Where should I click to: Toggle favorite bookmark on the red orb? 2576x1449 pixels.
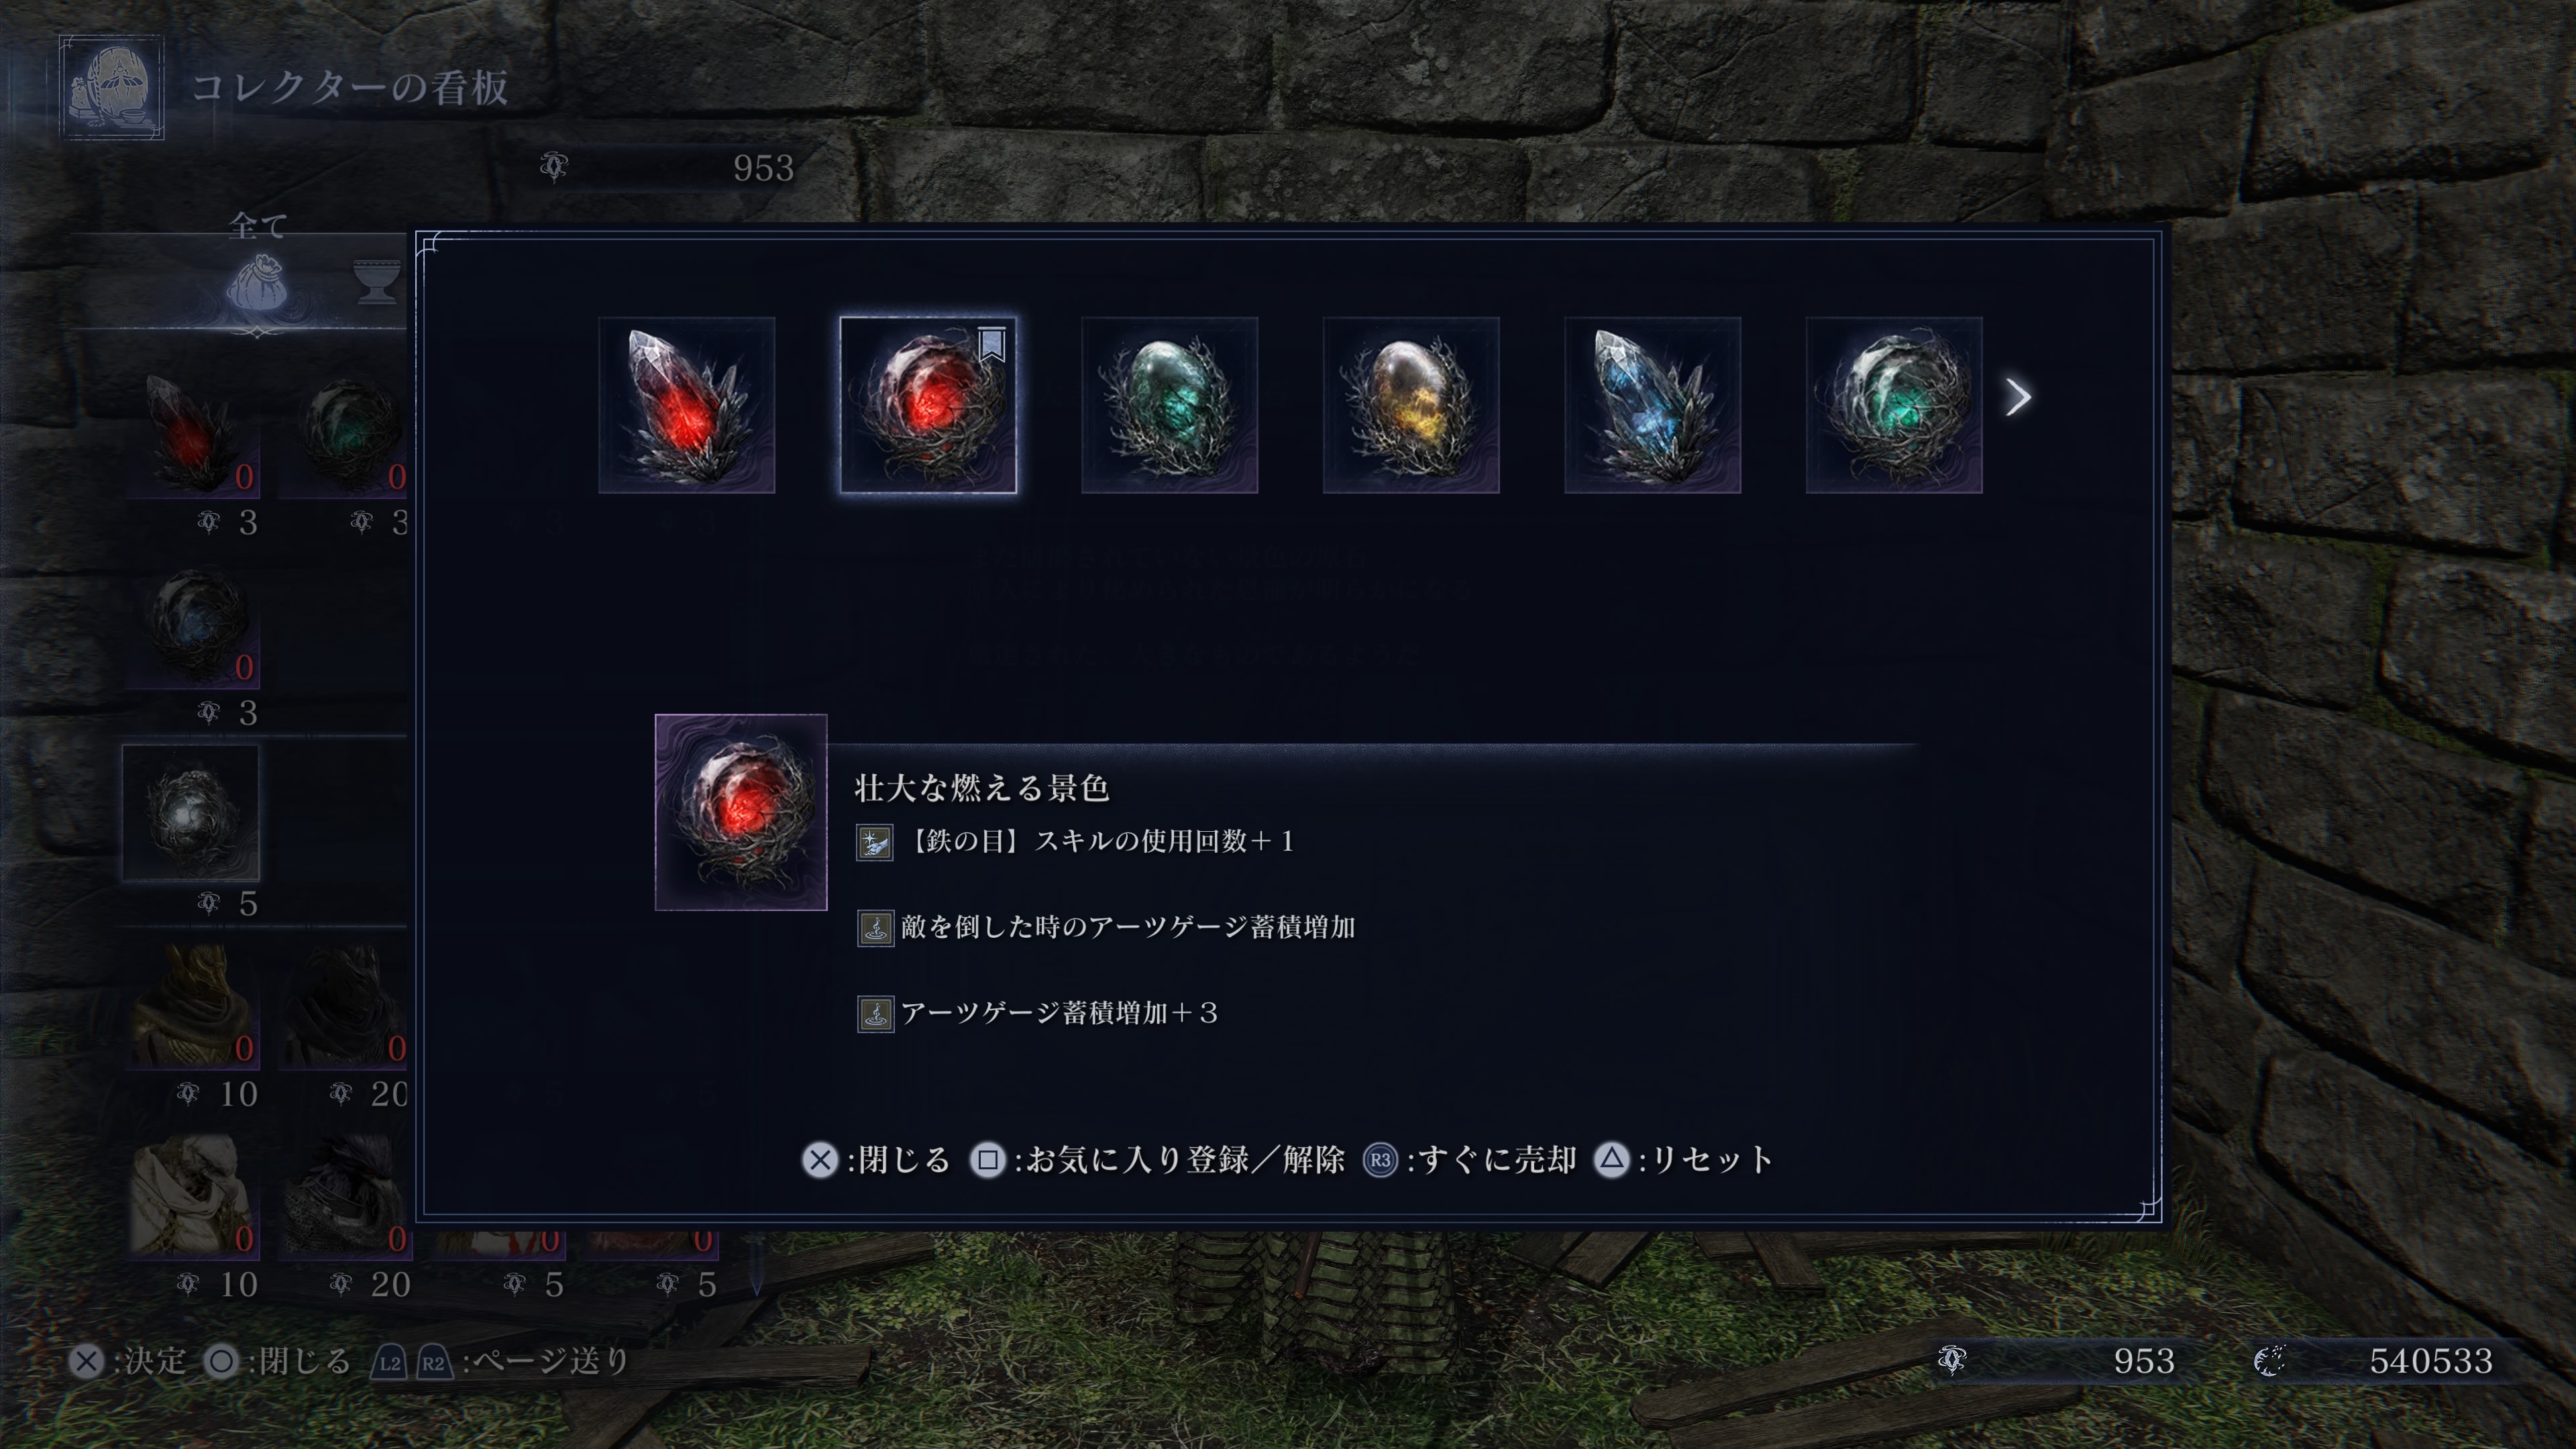pyautogui.click(x=991, y=345)
